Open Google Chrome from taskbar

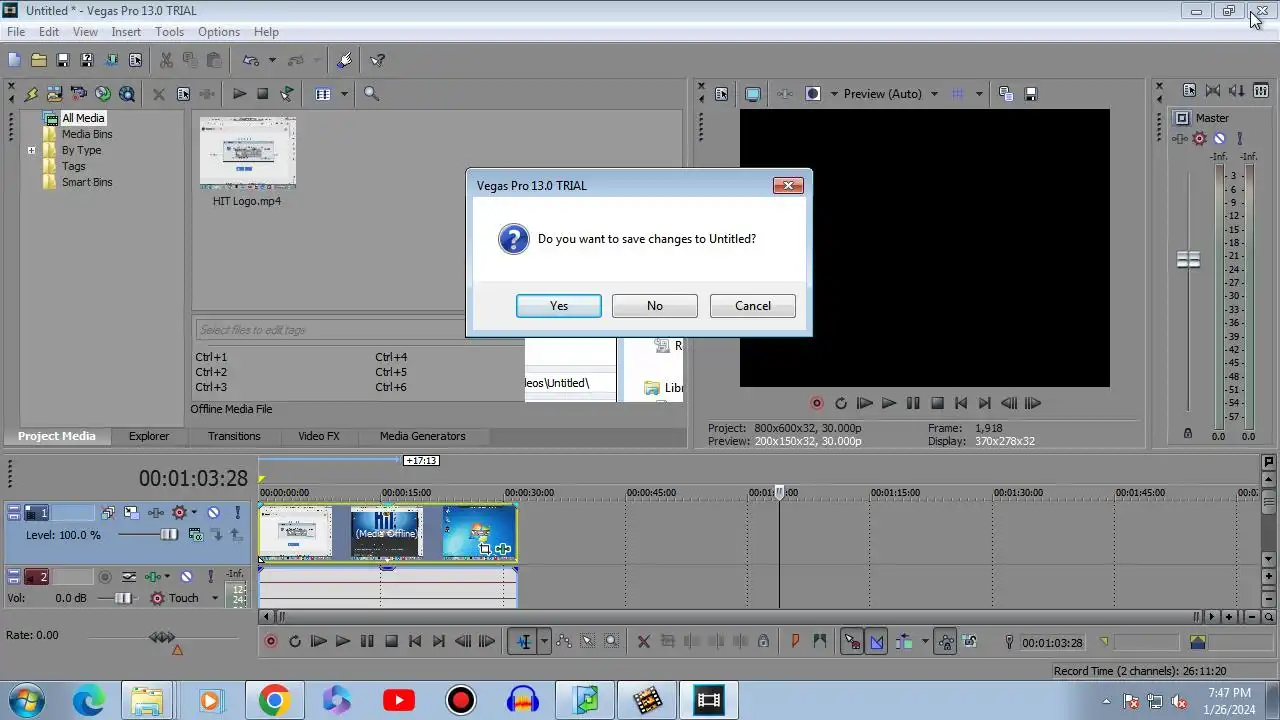point(274,700)
